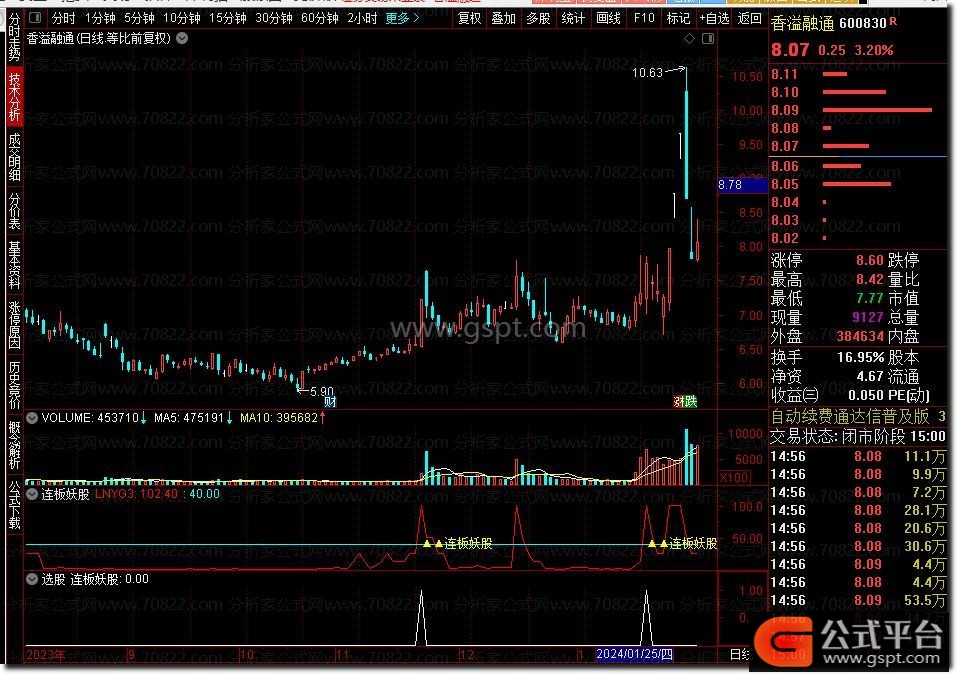Click the trade tick with volume 53.5万

pos(858,600)
